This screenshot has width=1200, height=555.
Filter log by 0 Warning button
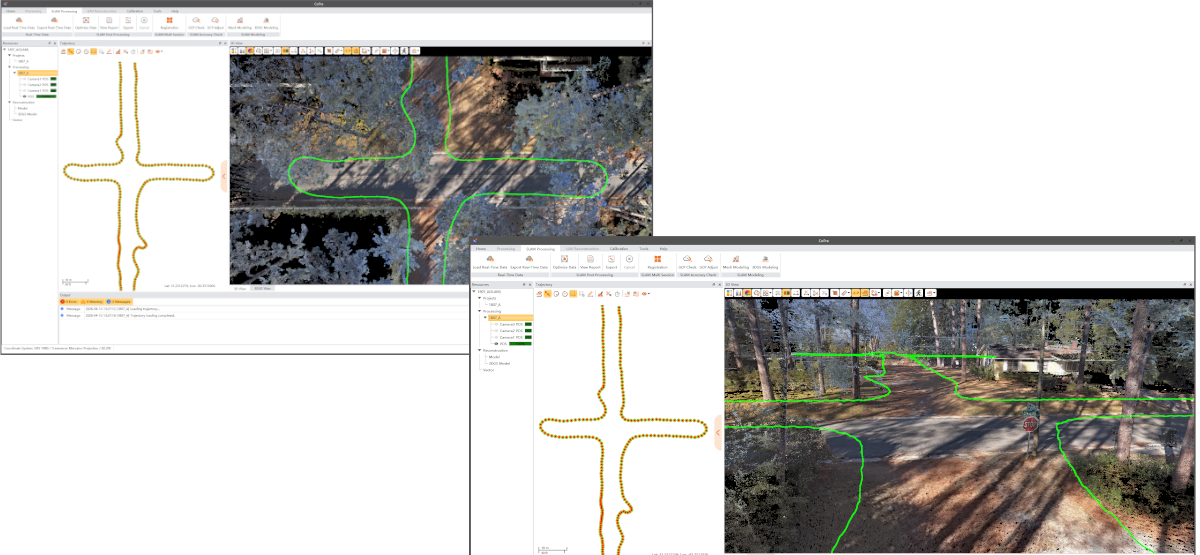tap(93, 300)
